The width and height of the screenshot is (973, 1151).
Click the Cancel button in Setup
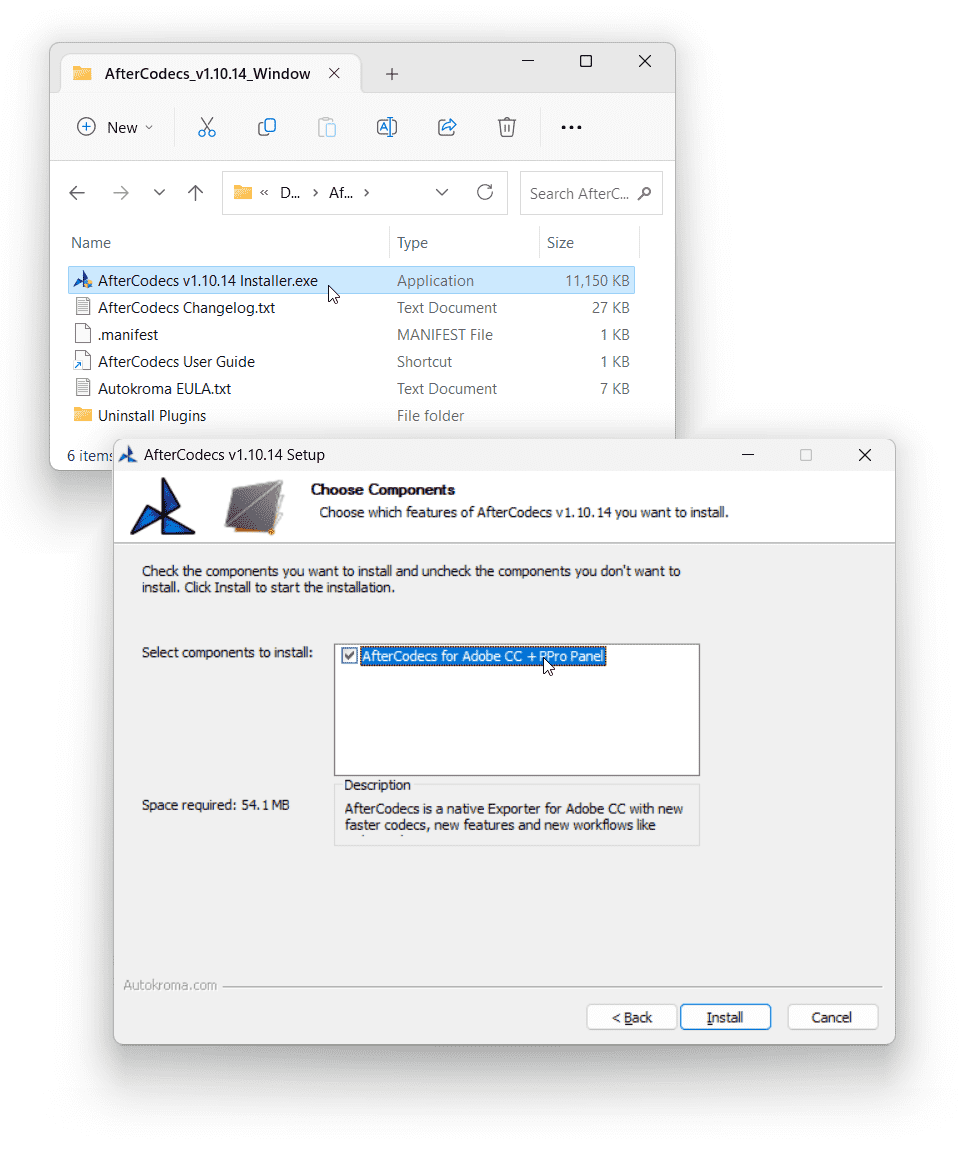(x=832, y=1017)
